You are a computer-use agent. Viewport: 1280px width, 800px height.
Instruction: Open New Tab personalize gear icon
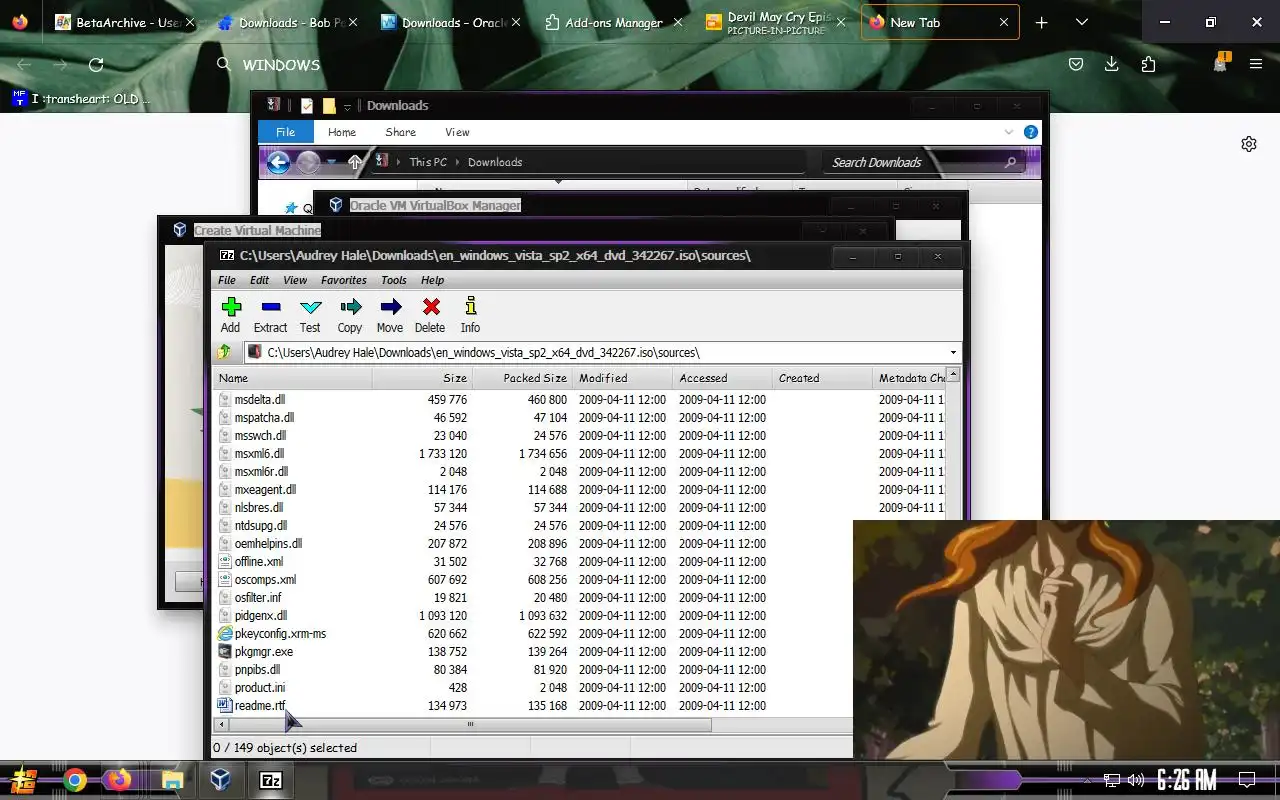pos(1249,144)
